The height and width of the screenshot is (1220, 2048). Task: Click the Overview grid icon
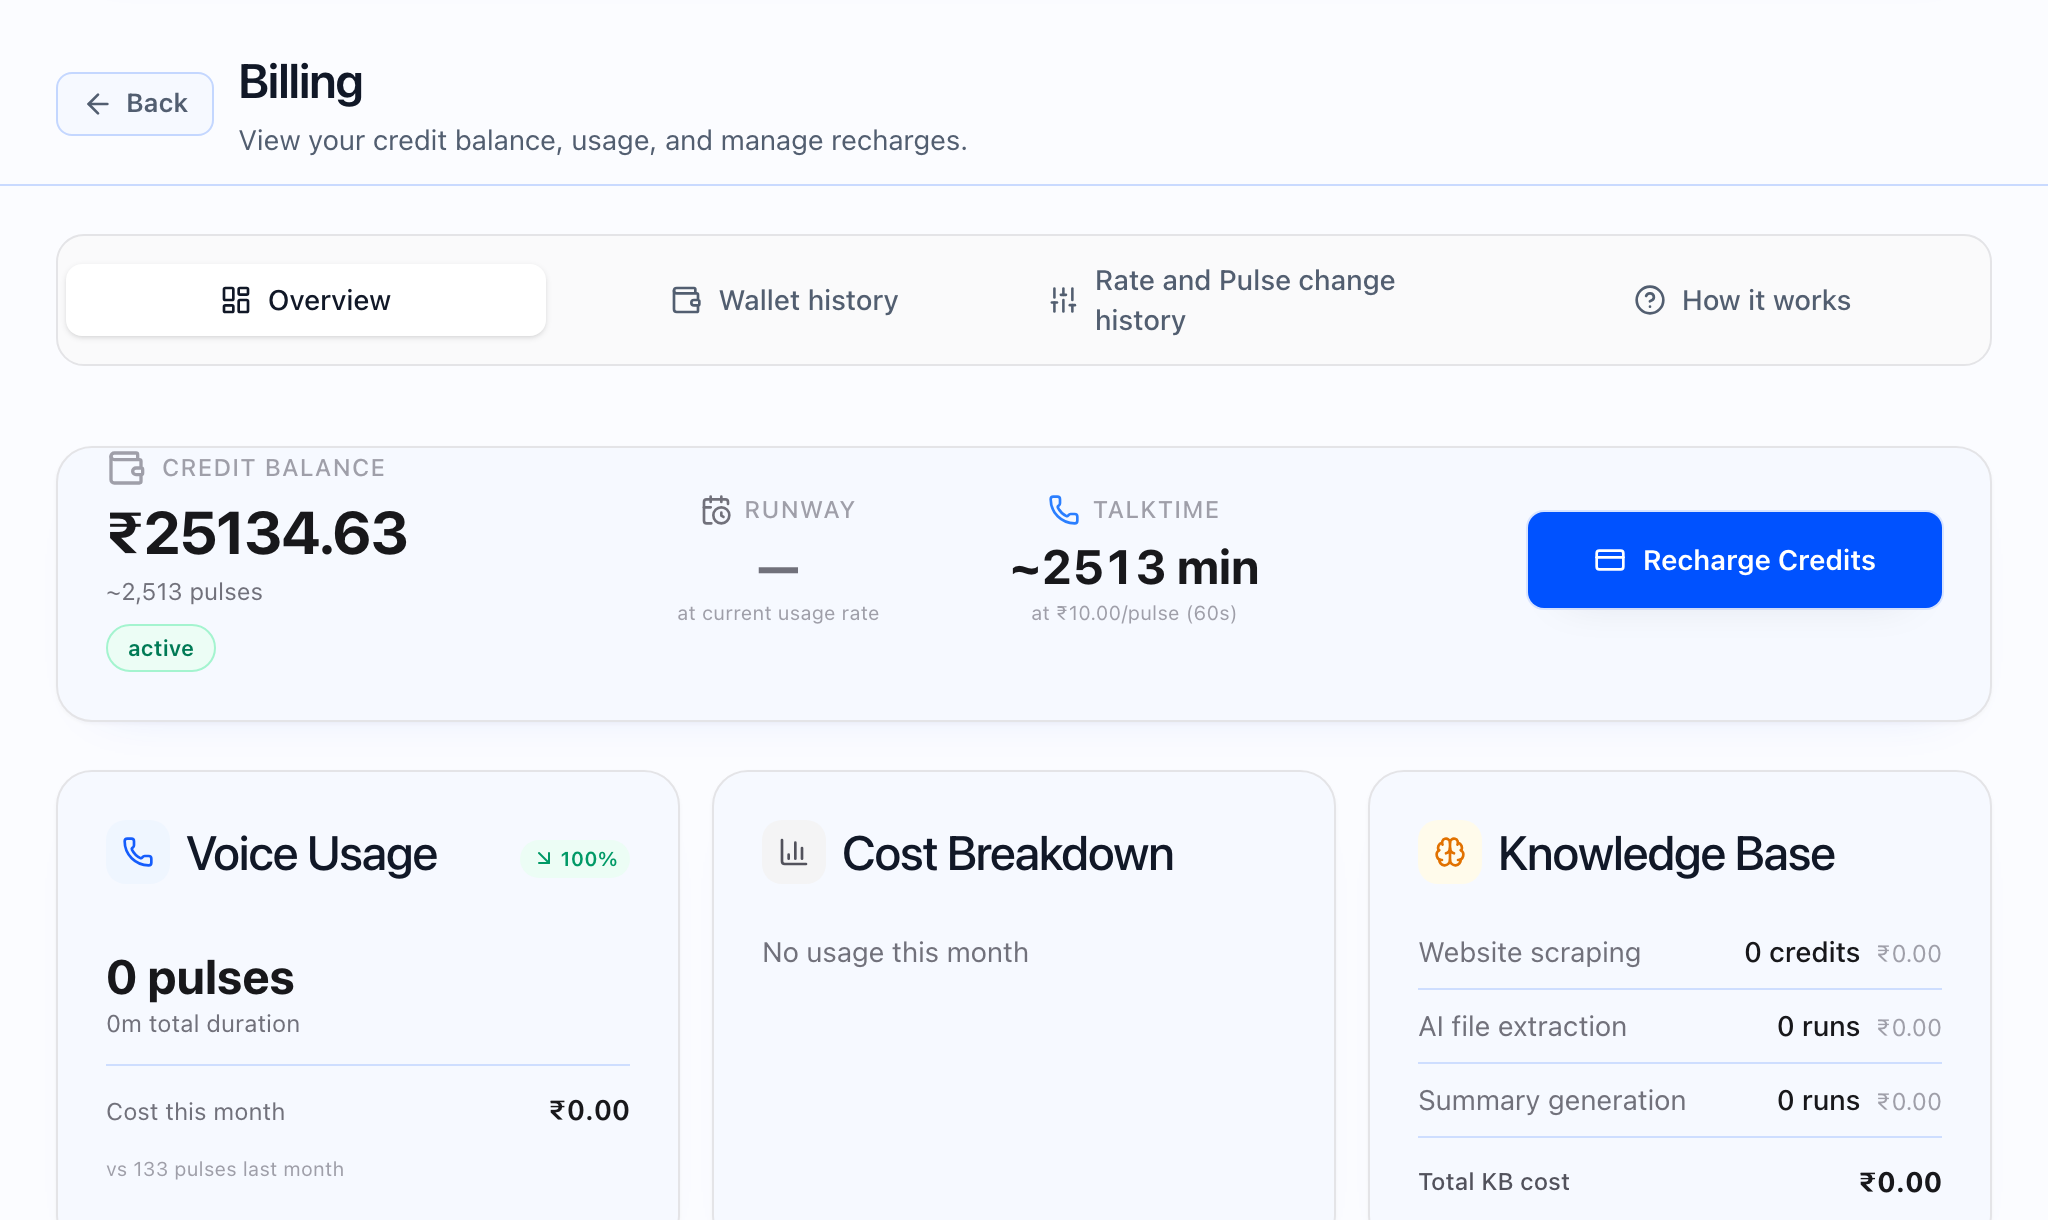pyautogui.click(x=236, y=300)
